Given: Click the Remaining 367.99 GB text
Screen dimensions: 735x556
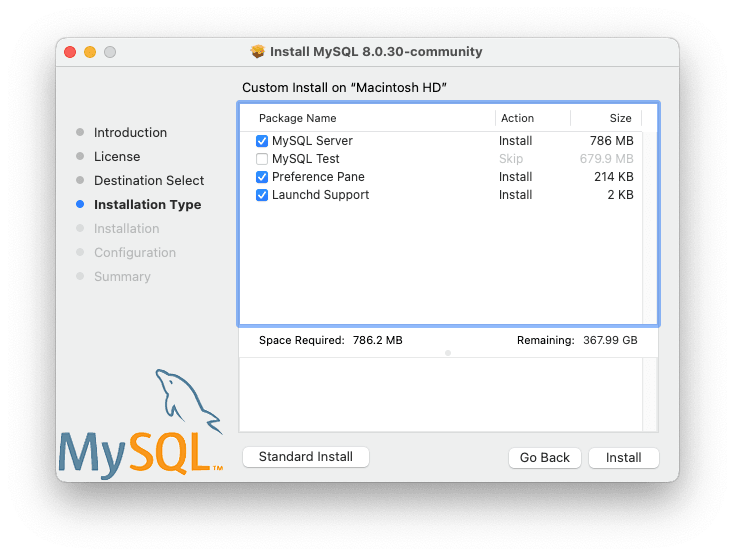Looking at the screenshot, I should (x=577, y=340).
